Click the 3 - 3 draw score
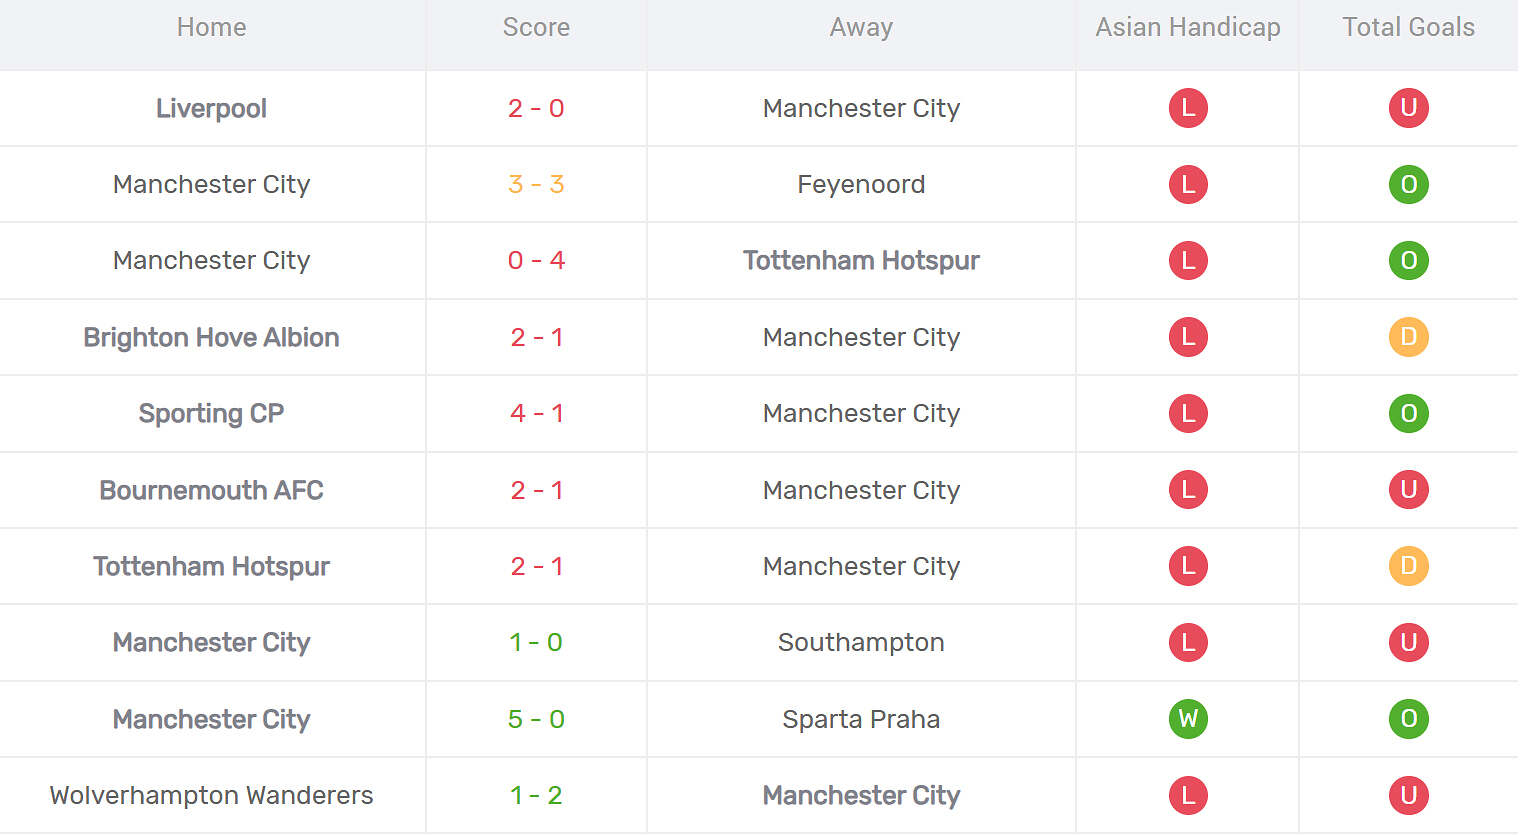This screenshot has width=1521, height=835. click(536, 184)
